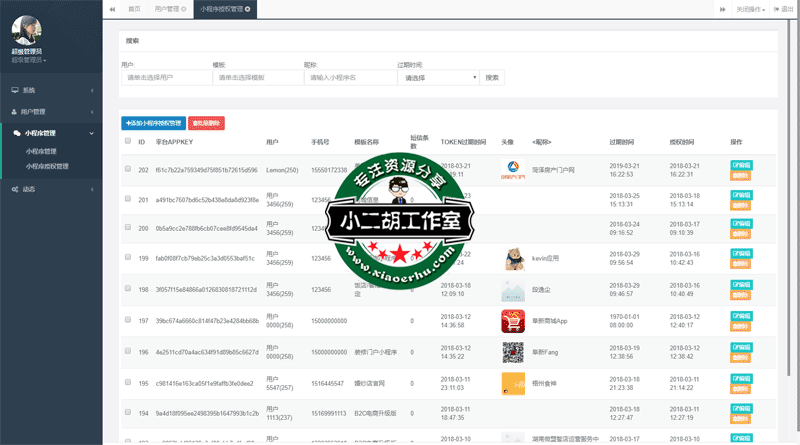This screenshot has height=445, width=800.
Task: Open the 关闭操作 dropdown menu
Action: pyautogui.click(x=751, y=8)
